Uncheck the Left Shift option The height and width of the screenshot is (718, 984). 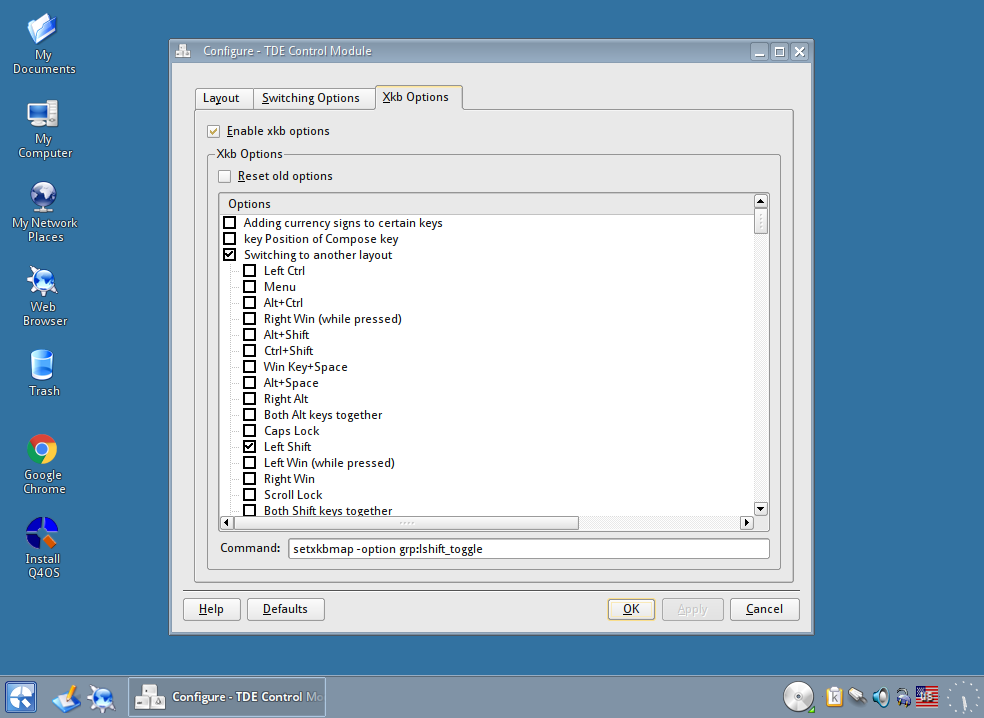click(250, 447)
